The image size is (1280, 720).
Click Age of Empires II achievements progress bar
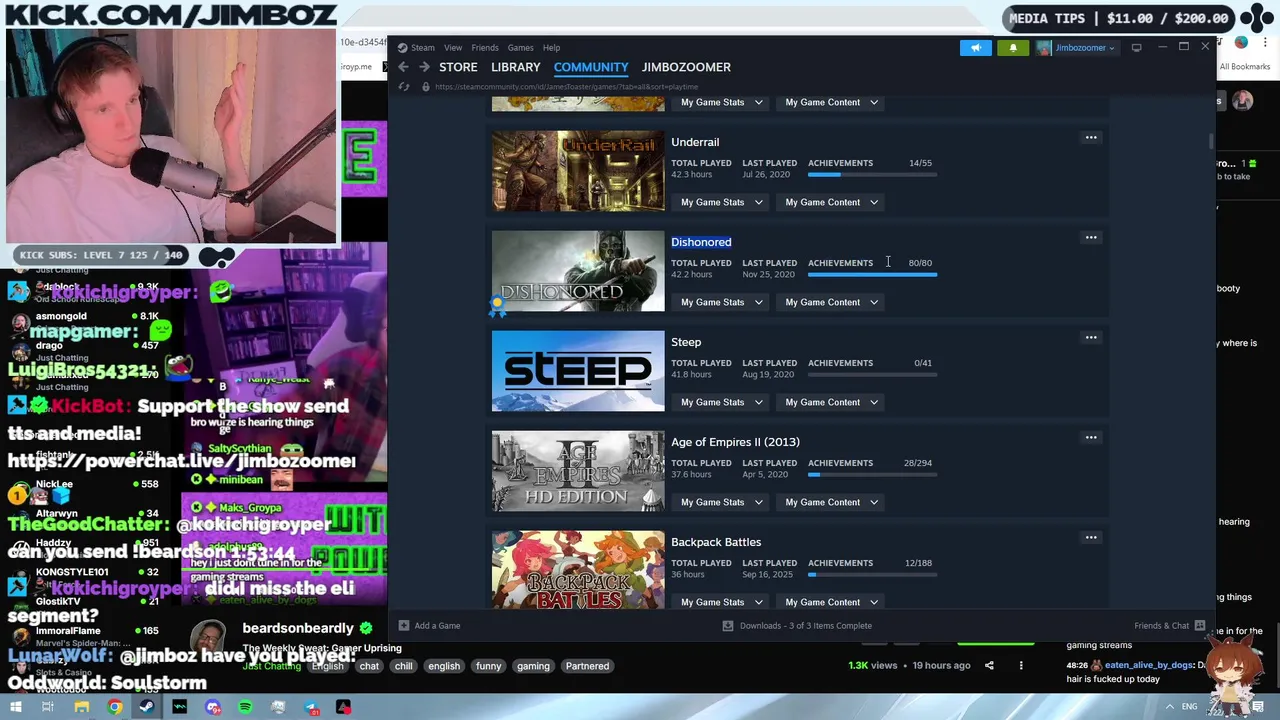[872, 474]
